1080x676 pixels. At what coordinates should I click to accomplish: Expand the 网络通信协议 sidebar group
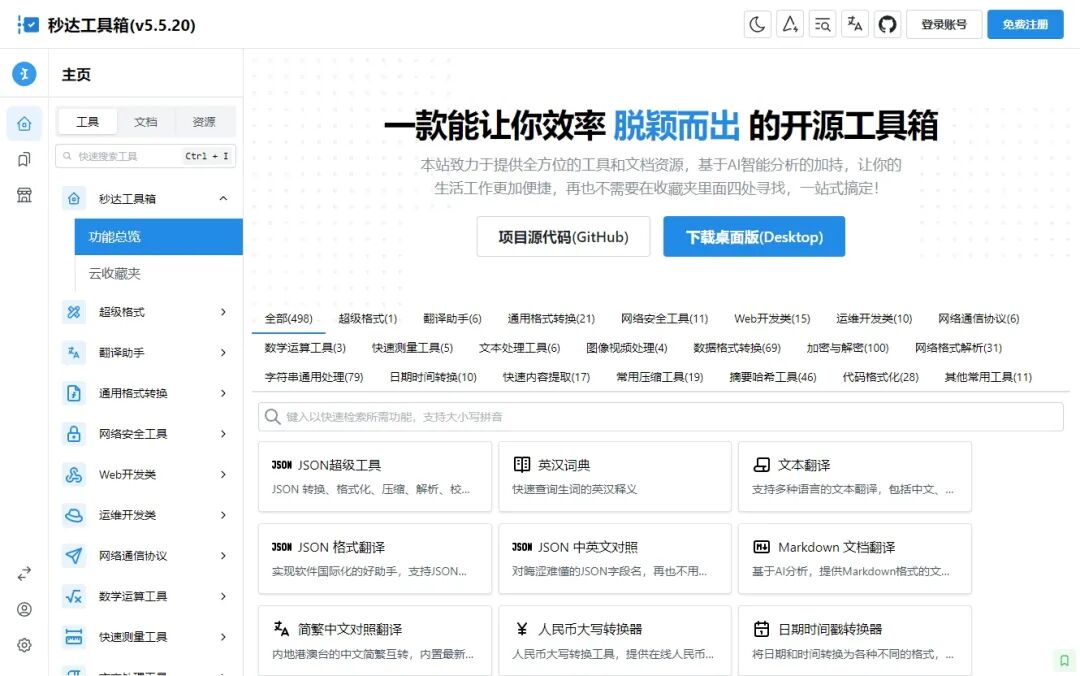pos(145,556)
